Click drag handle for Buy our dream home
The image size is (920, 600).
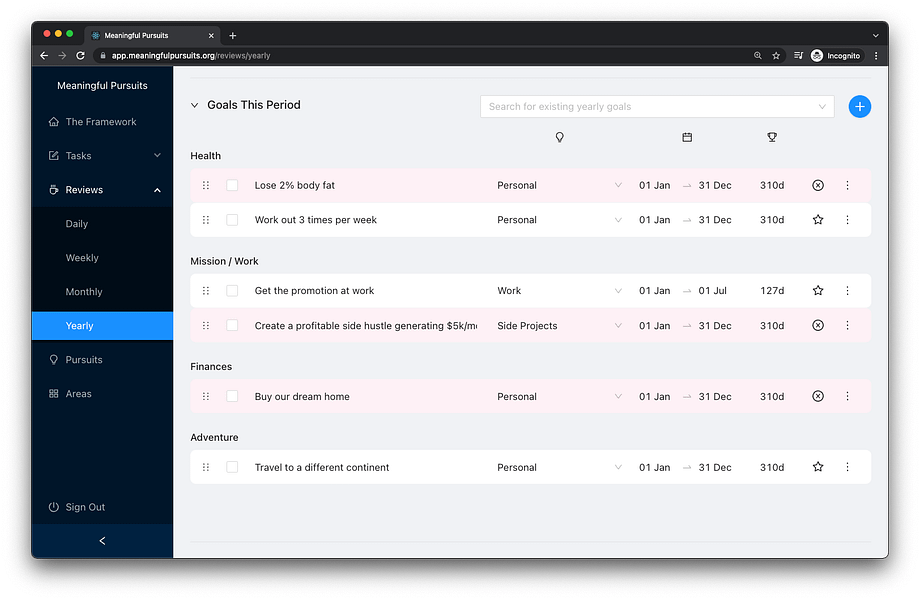pyautogui.click(x=205, y=396)
